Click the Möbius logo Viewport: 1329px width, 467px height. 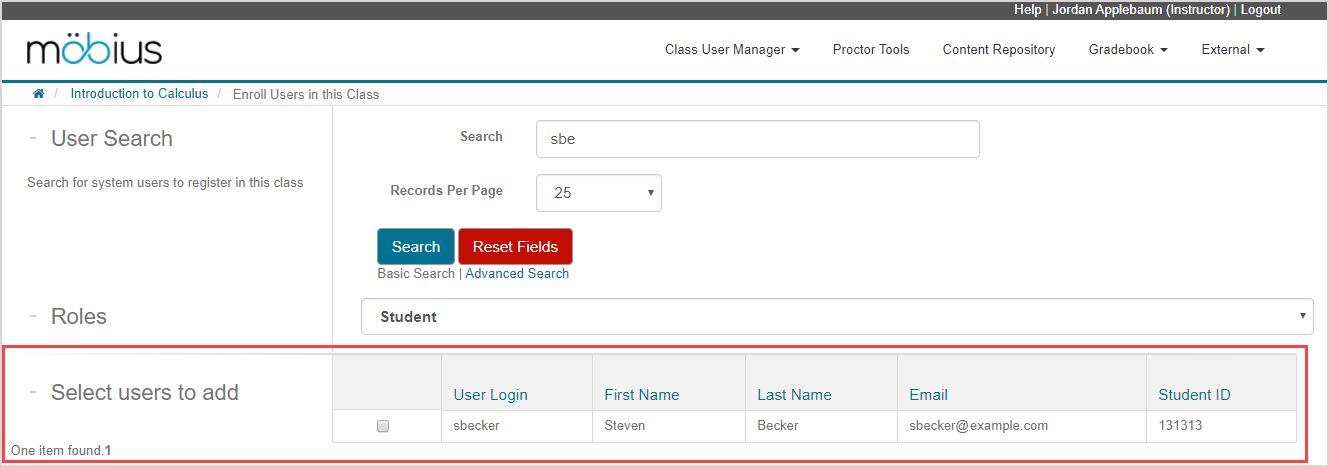coord(94,50)
